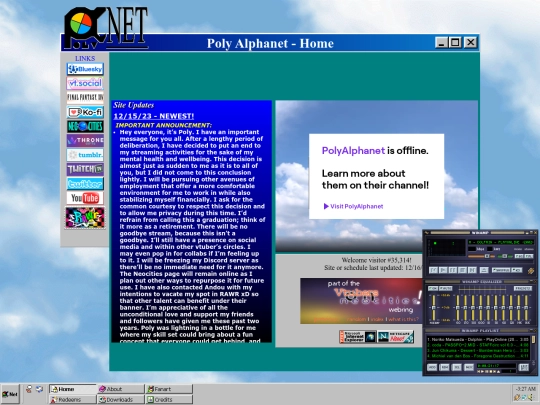Open the RAWR xD badge

85,217
